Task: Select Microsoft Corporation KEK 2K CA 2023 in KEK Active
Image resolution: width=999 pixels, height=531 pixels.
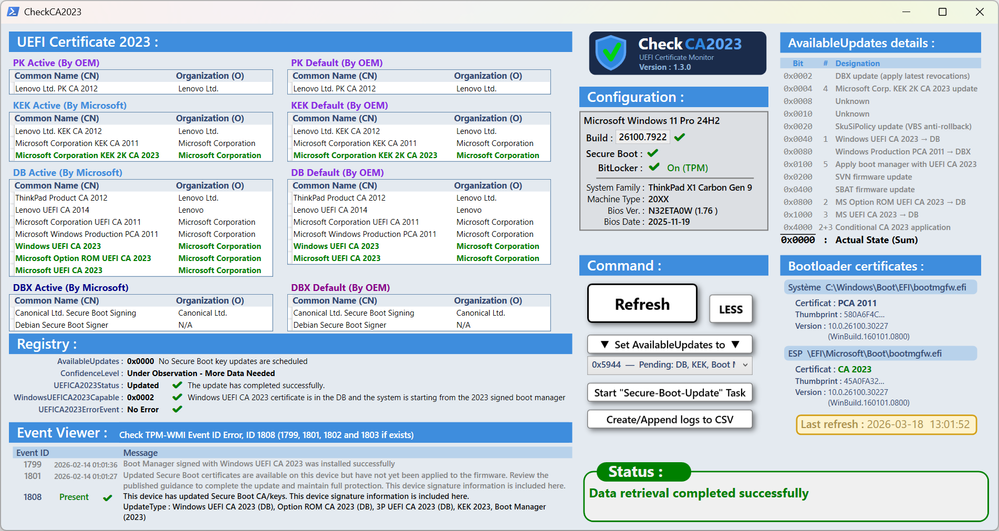Action: pos(141,156)
